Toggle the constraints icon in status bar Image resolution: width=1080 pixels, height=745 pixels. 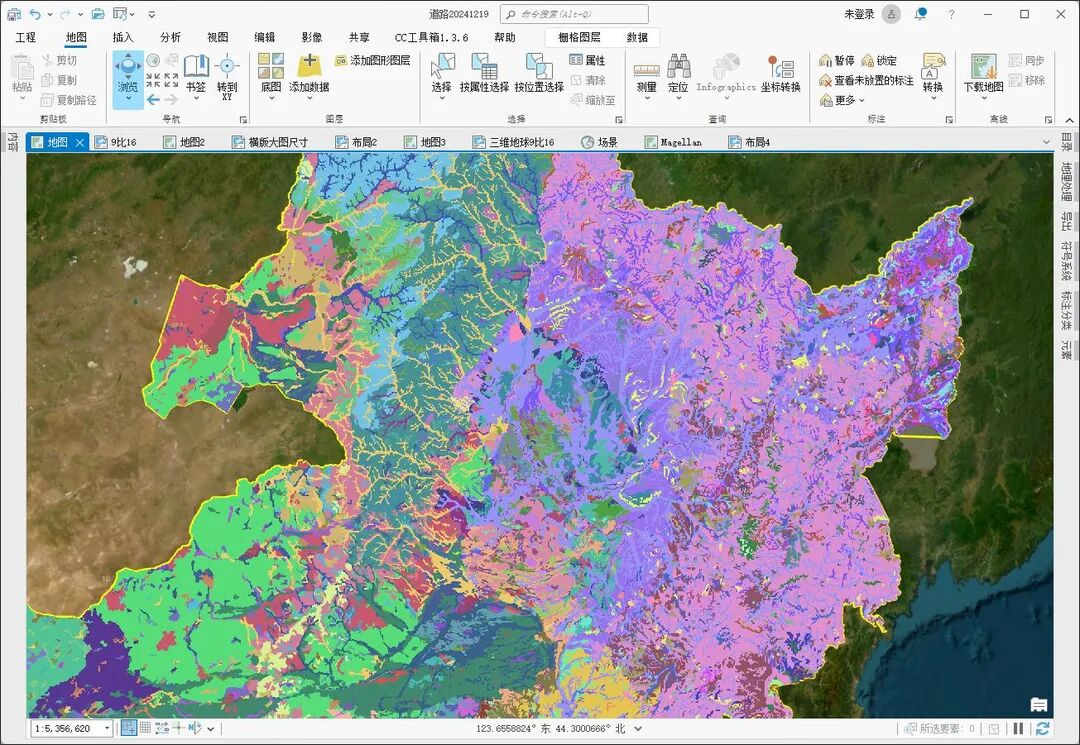[162, 728]
